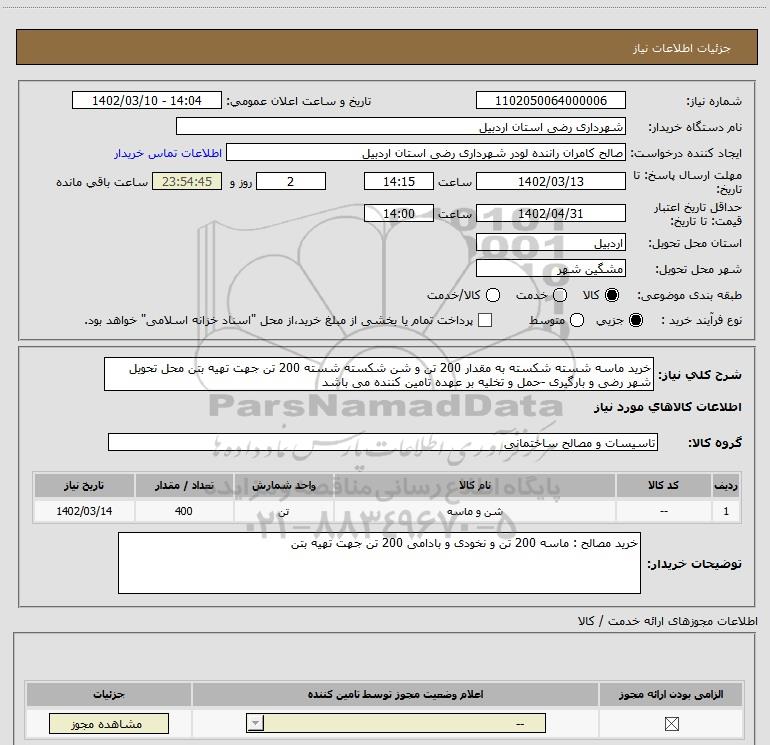This screenshot has height=745, width=770.
Task: Click the quantity cell 400
Action: coord(184,511)
